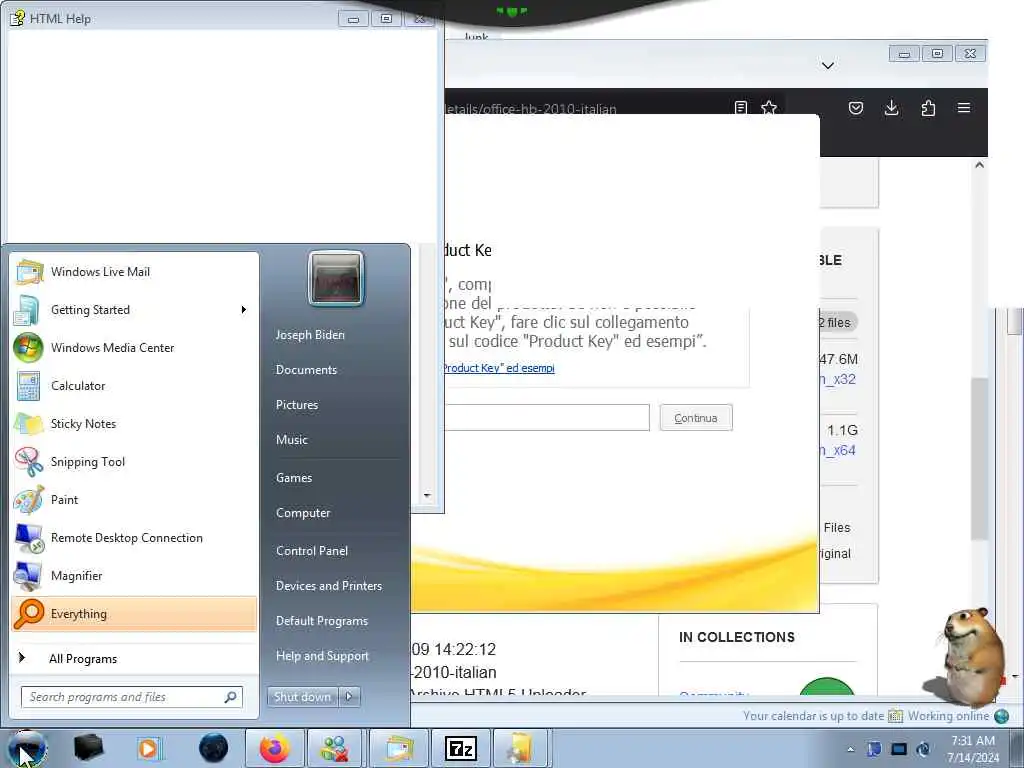Open Firefox downloads icon

tap(891, 108)
